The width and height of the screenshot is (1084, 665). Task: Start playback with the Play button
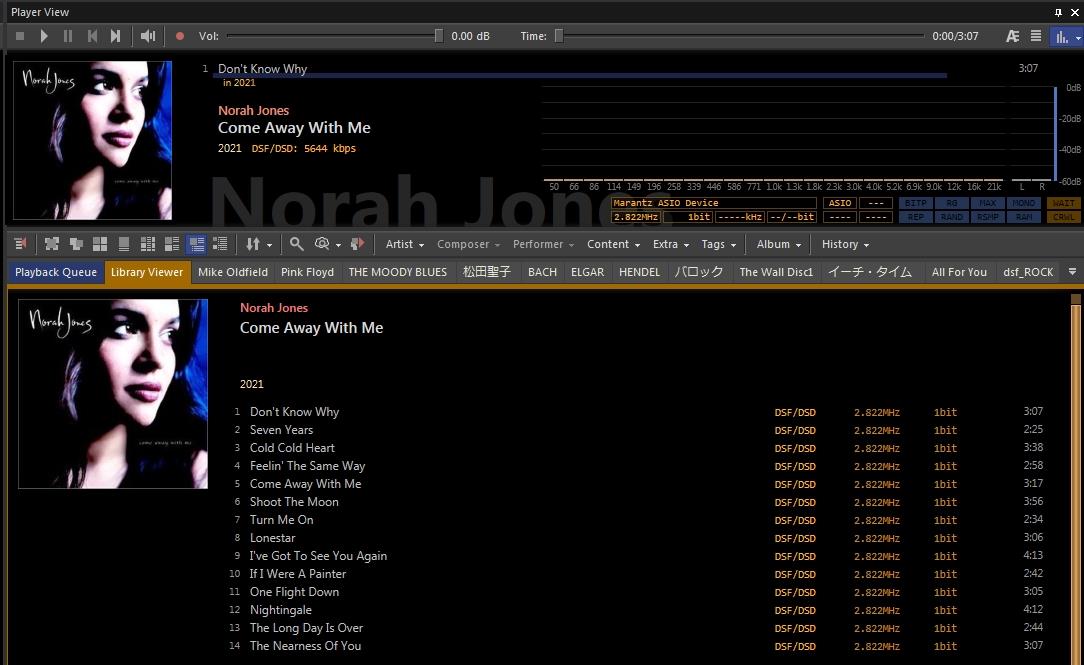(x=44, y=36)
